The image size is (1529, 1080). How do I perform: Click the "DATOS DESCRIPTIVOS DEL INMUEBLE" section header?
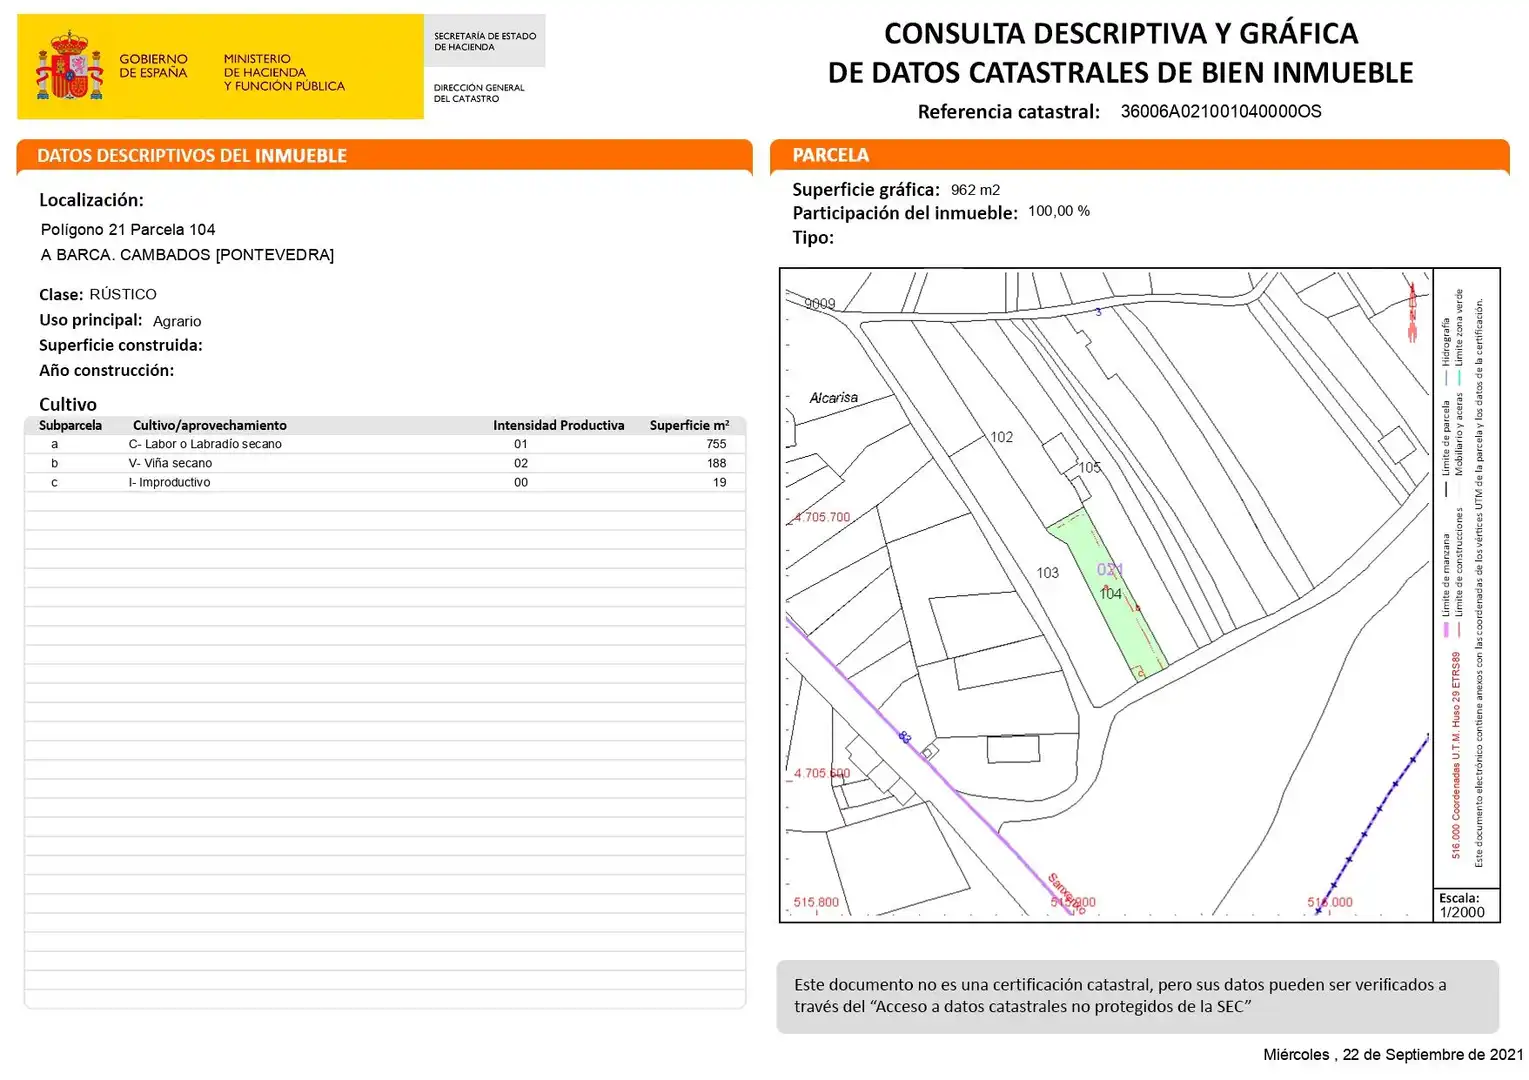(x=384, y=155)
